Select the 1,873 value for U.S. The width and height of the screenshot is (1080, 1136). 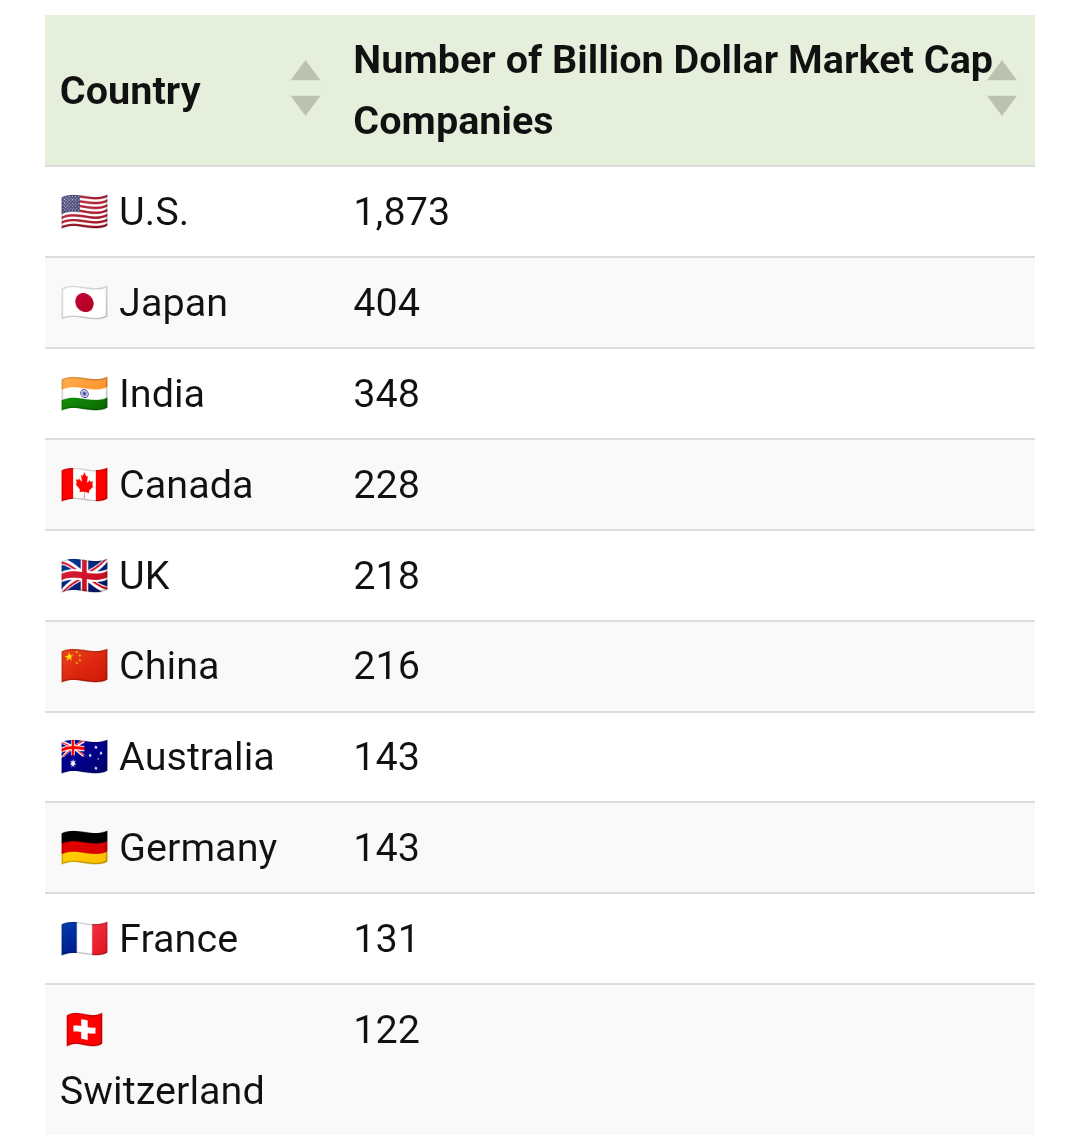click(x=401, y=212)
